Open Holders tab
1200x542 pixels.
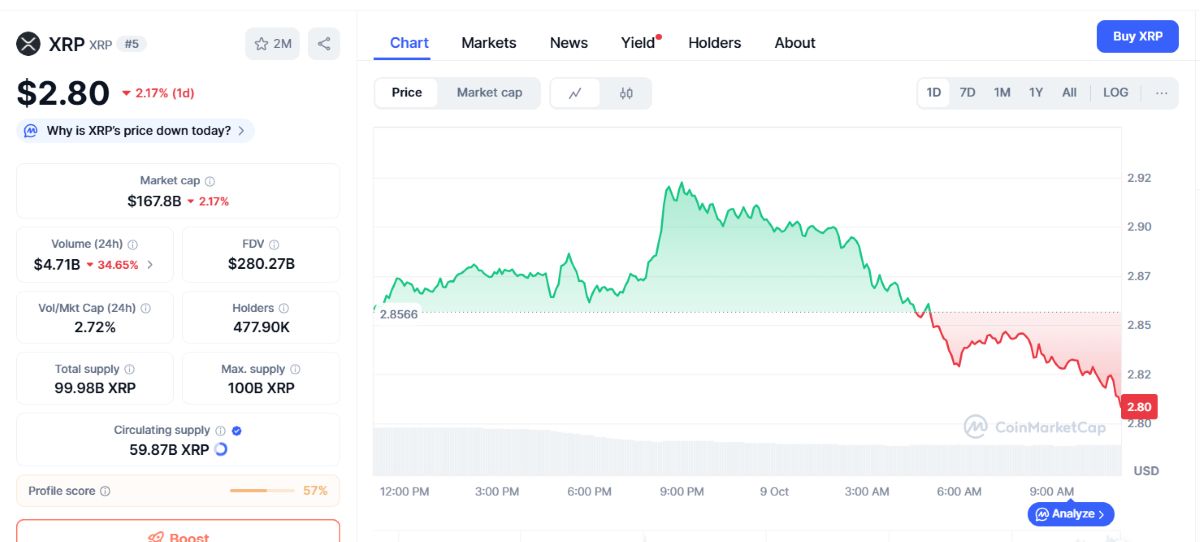(715, 43)
